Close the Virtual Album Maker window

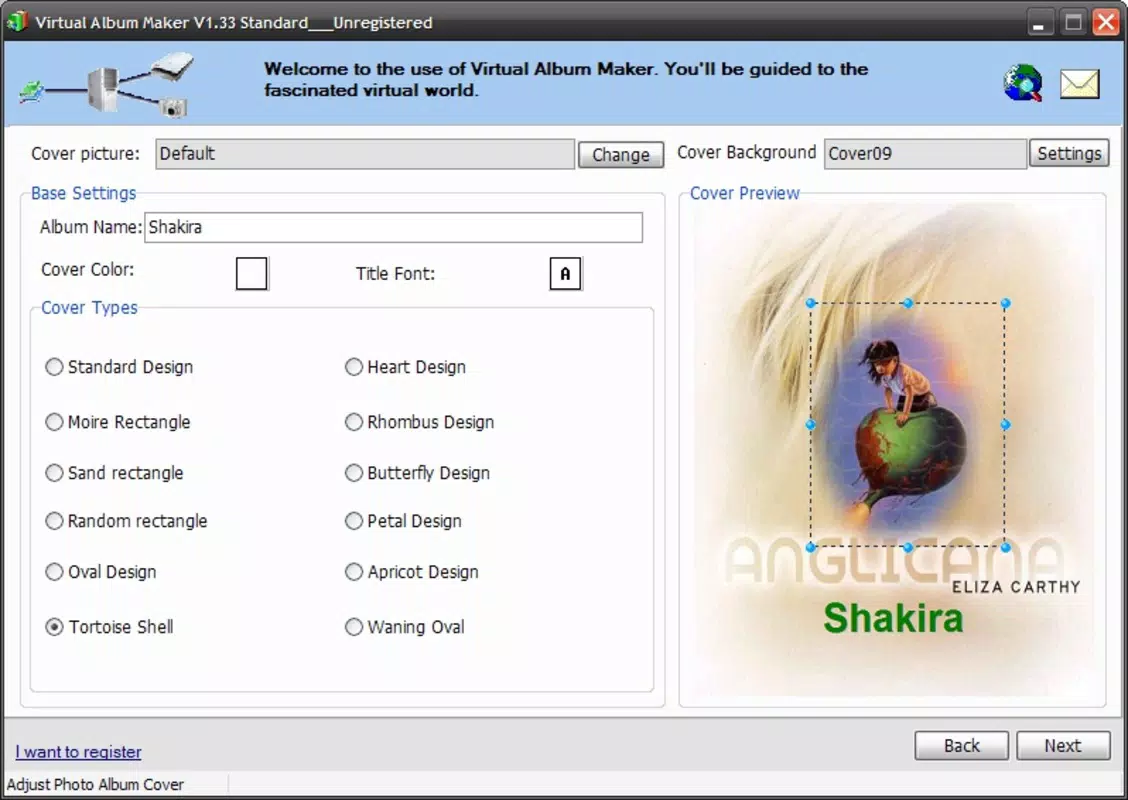pyautogui.click(x=1106, y=22)
